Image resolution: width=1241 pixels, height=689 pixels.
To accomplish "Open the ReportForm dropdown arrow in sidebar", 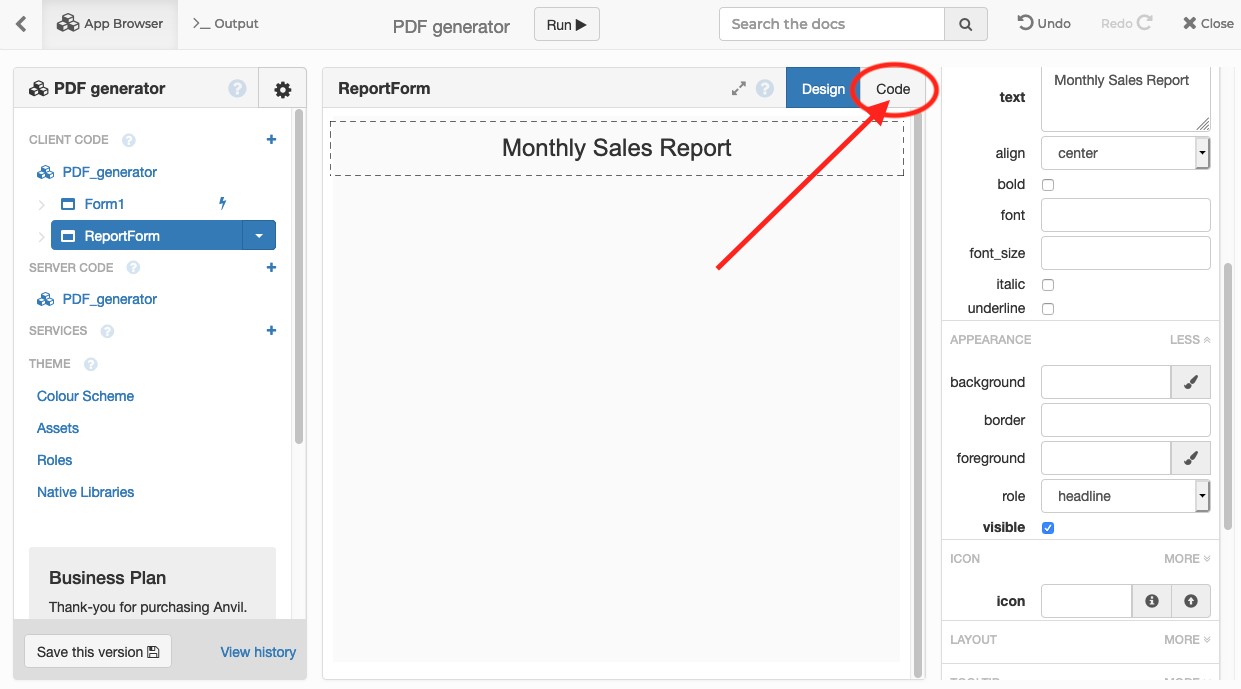I will (x=259, y=236).
